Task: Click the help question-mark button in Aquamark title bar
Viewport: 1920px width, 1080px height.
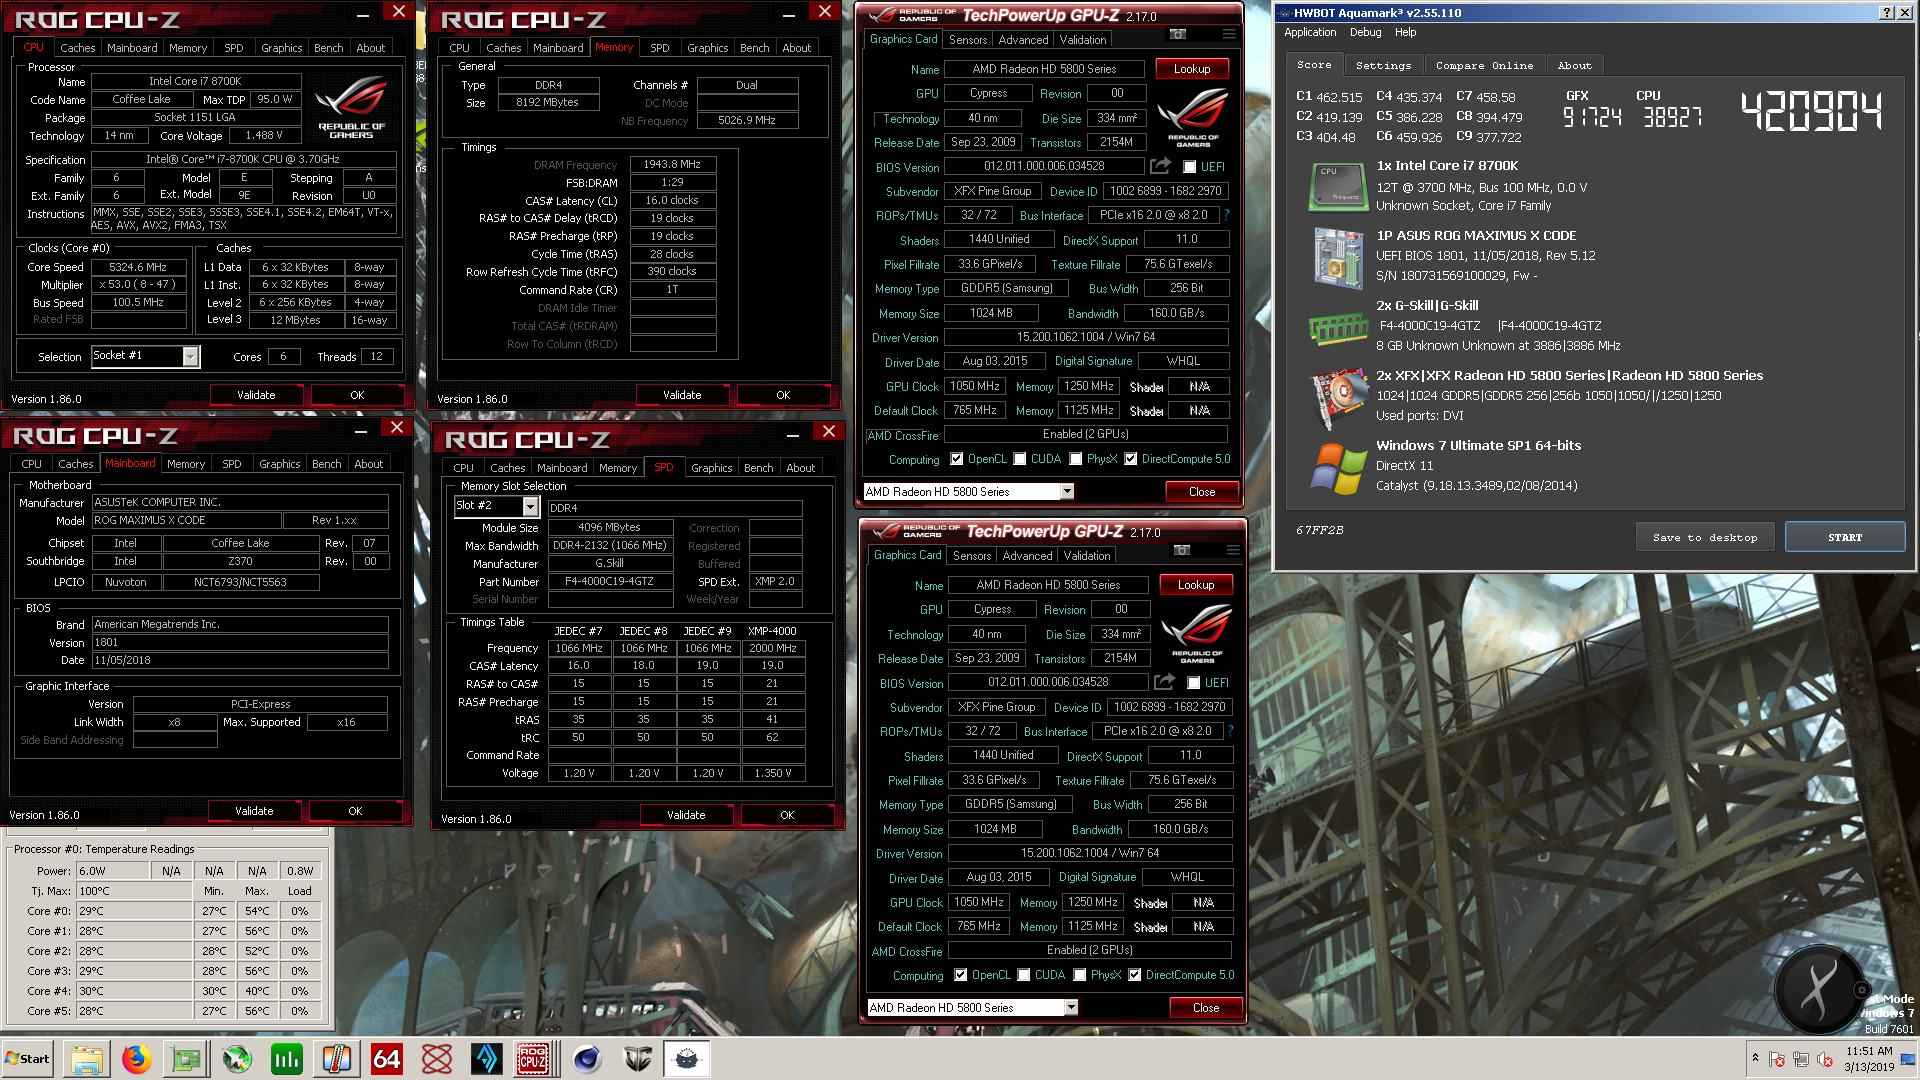Action: [x=1886, y=12]
